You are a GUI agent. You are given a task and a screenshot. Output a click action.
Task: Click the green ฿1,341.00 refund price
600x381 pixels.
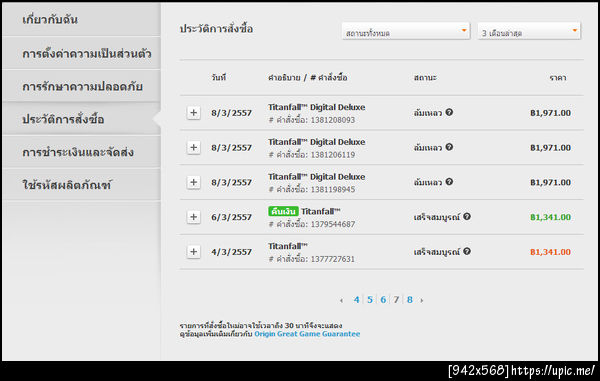tap(550, 217)
